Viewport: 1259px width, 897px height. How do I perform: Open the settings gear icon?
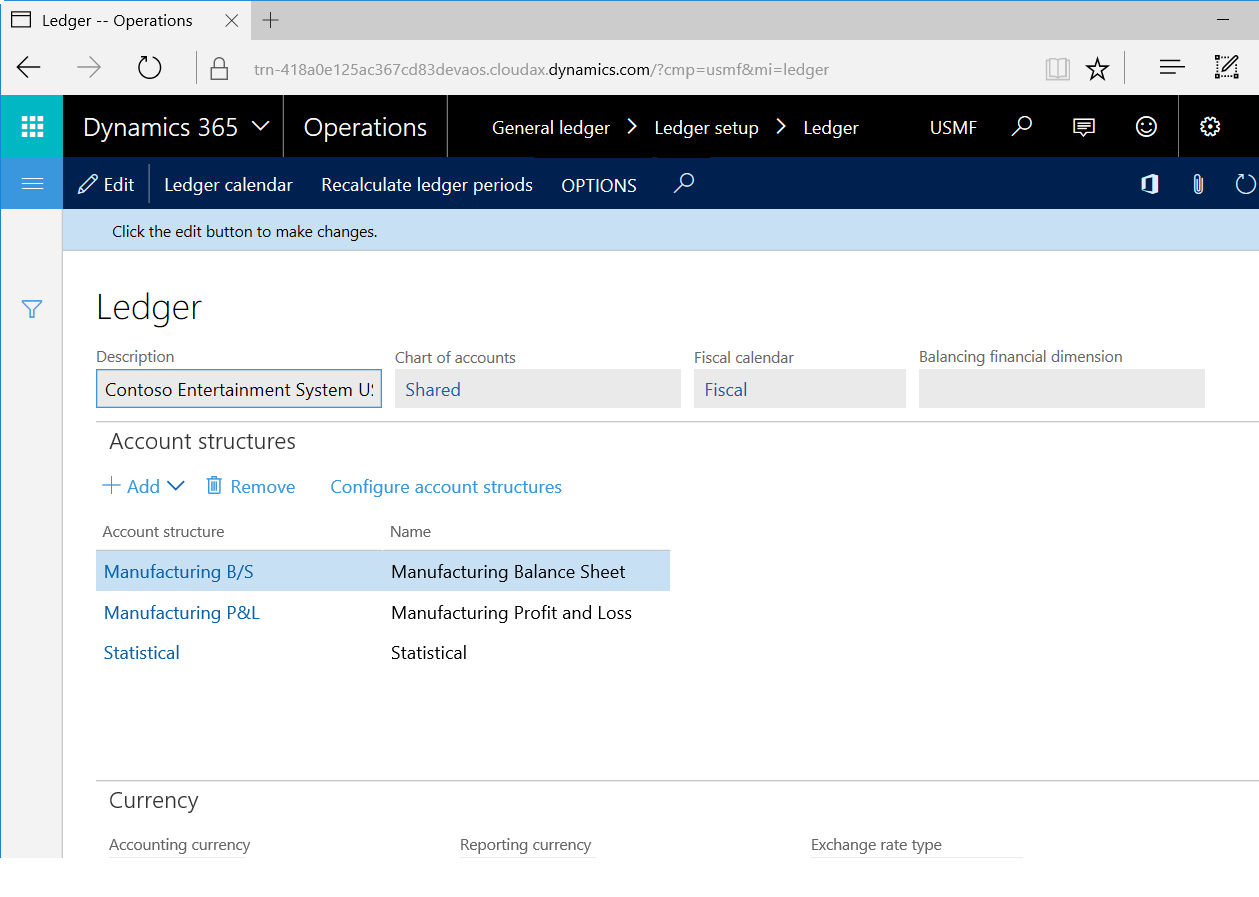[x=1210, y=126]
